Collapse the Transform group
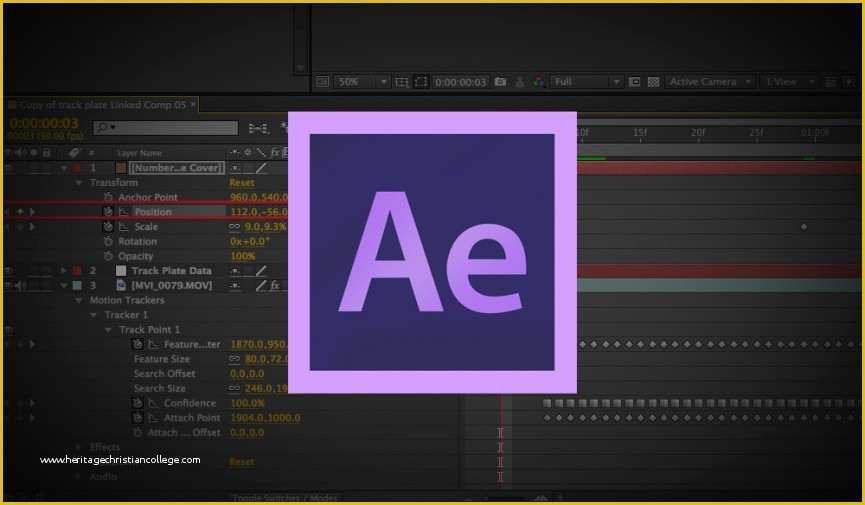The height and width of the screenshot is (505, 865). tap(79, 183)
